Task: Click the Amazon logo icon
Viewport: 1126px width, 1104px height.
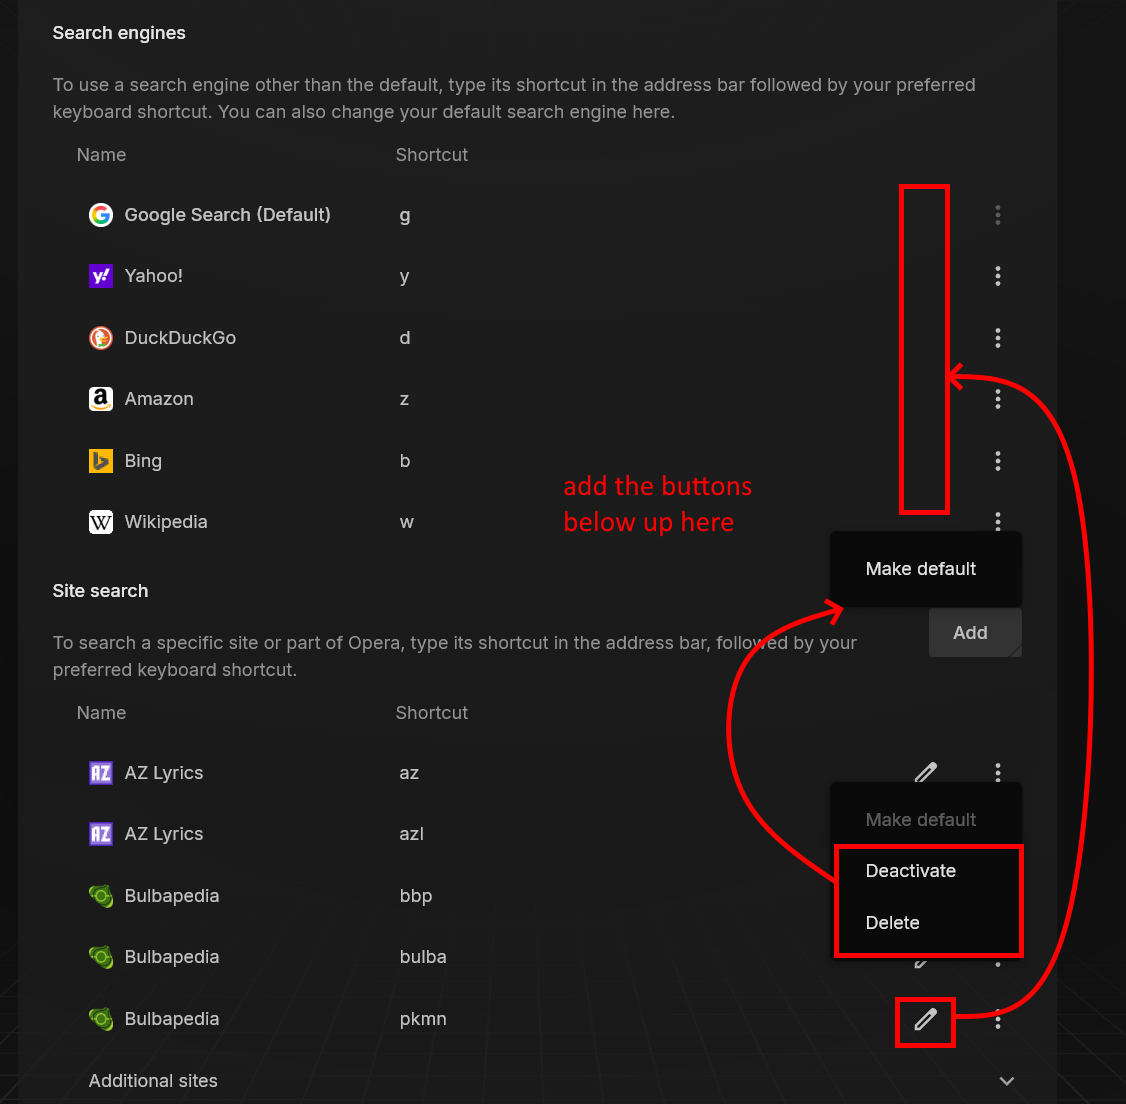Action: [101, 399]
